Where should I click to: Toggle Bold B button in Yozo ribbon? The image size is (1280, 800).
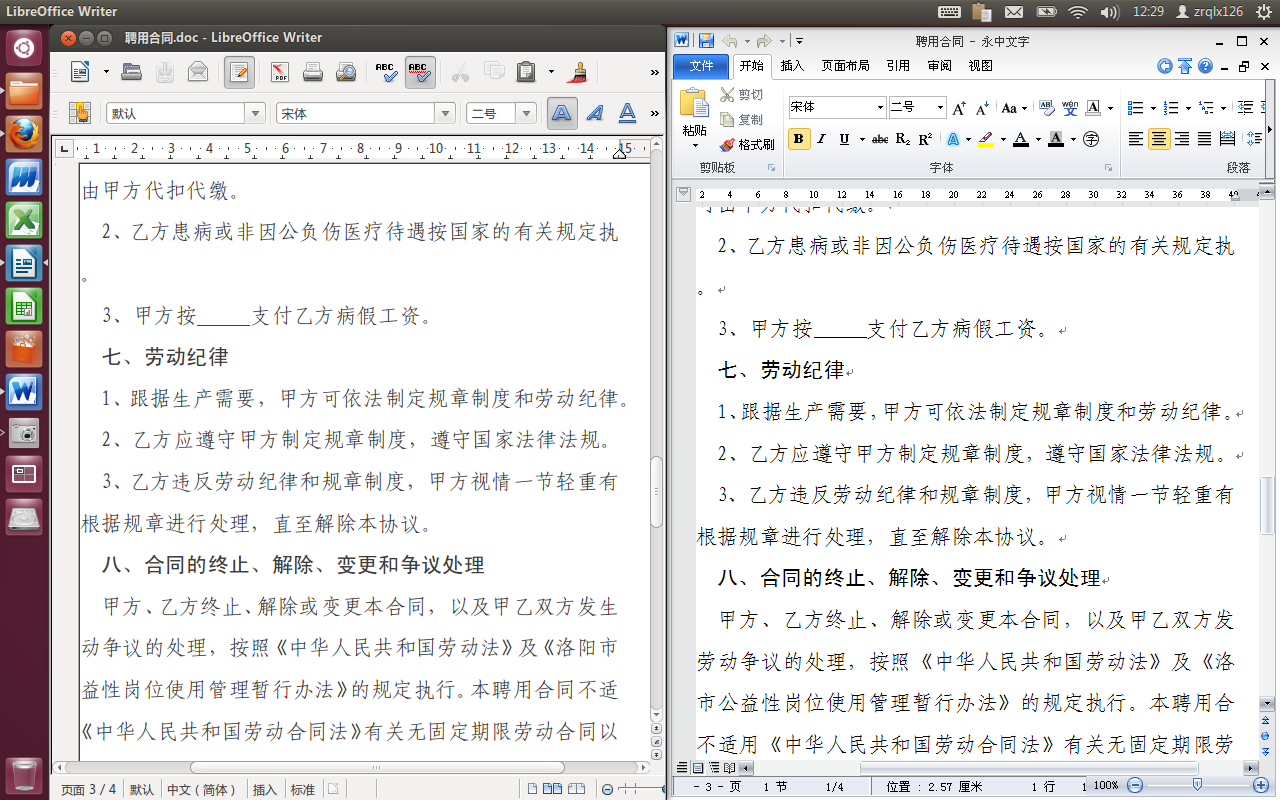click(x=799, y=139)
